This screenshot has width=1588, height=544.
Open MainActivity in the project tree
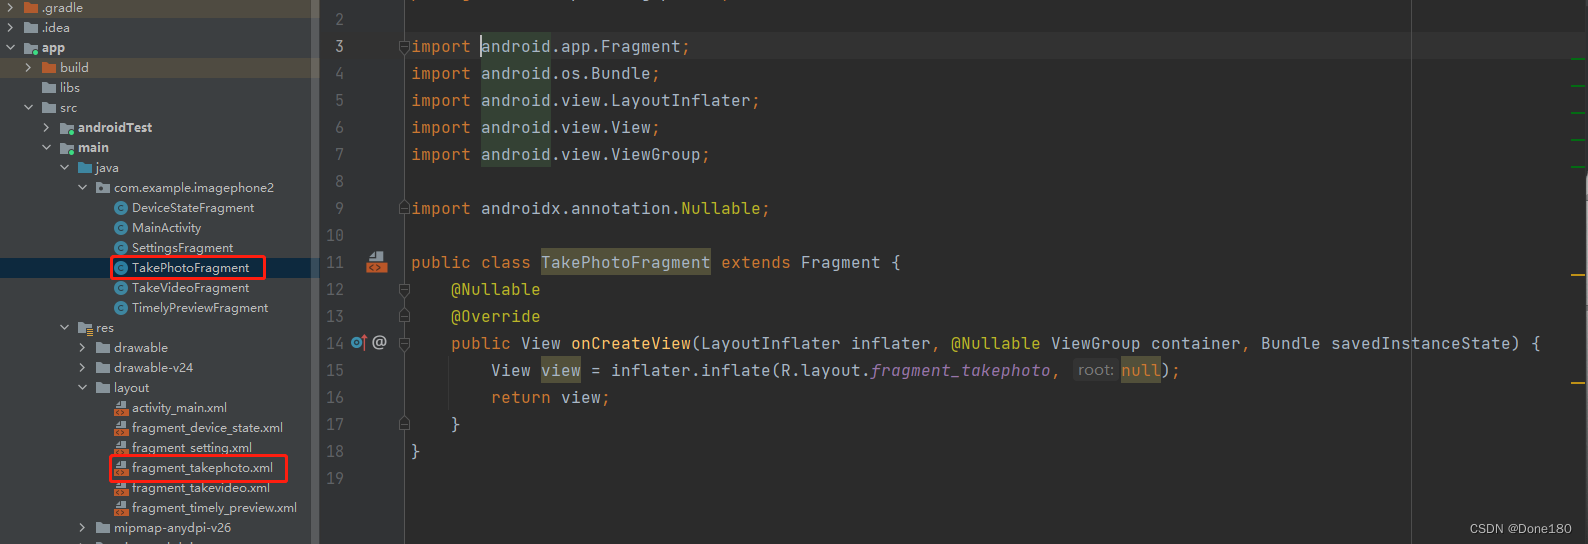(166, 228)
